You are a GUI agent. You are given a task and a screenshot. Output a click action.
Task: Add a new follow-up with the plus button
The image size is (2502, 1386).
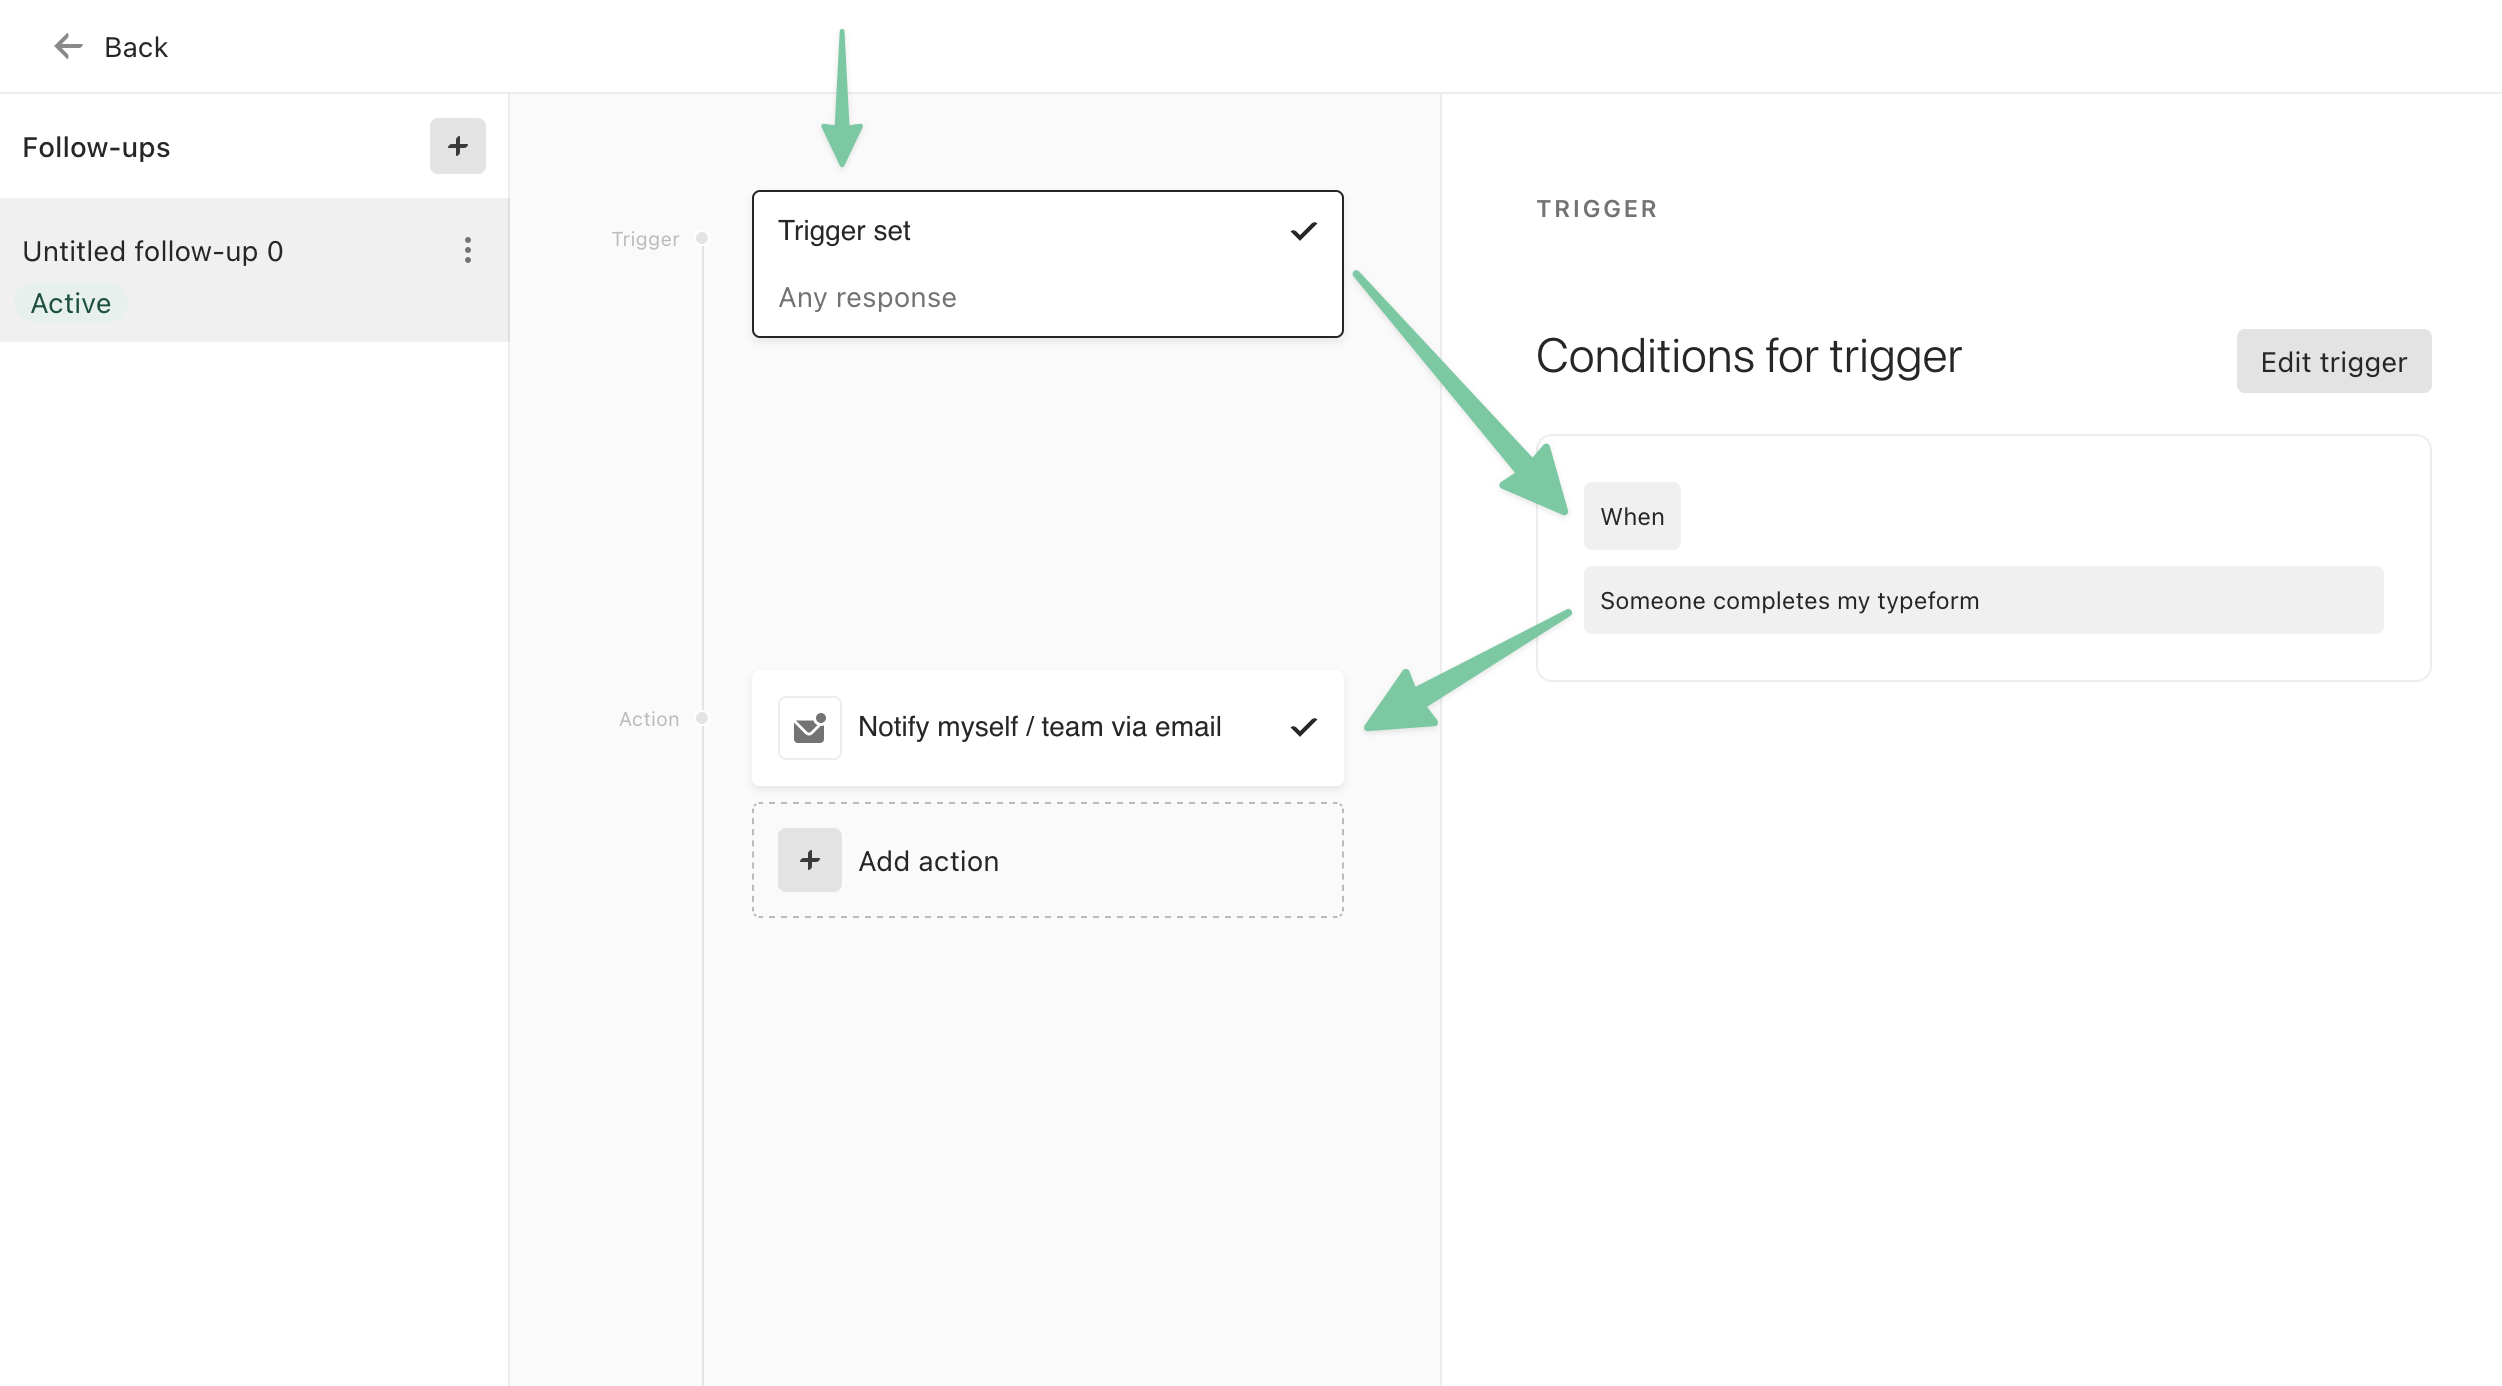458,146
